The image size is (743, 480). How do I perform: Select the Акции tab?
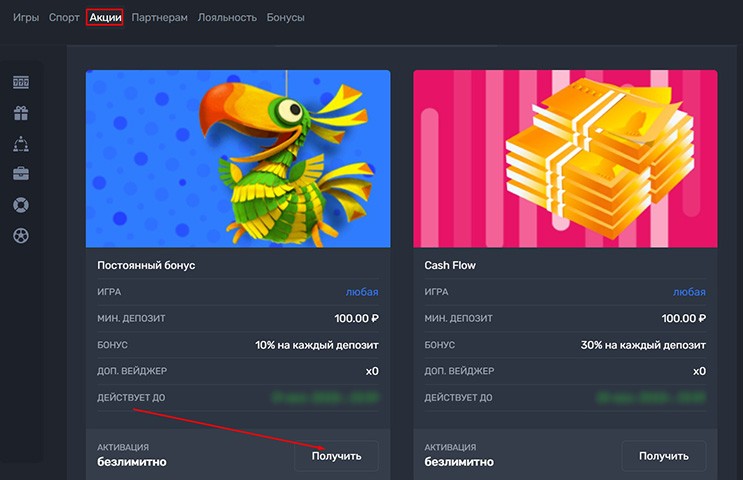105,17
